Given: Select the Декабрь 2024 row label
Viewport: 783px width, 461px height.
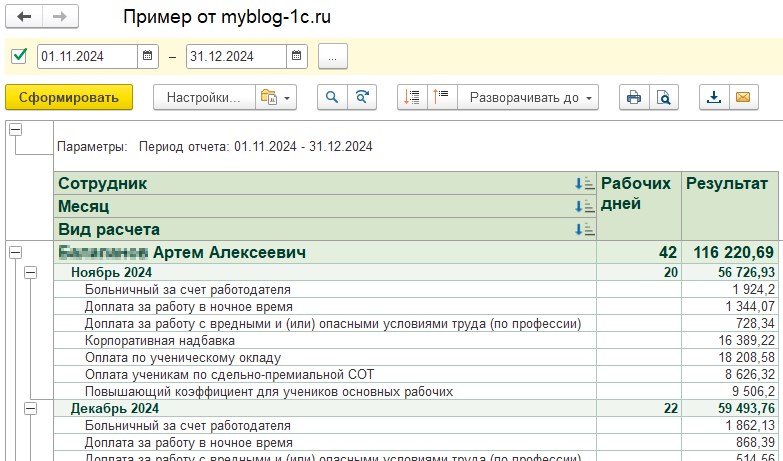Looking at the screenshot, I should [114, 409].
